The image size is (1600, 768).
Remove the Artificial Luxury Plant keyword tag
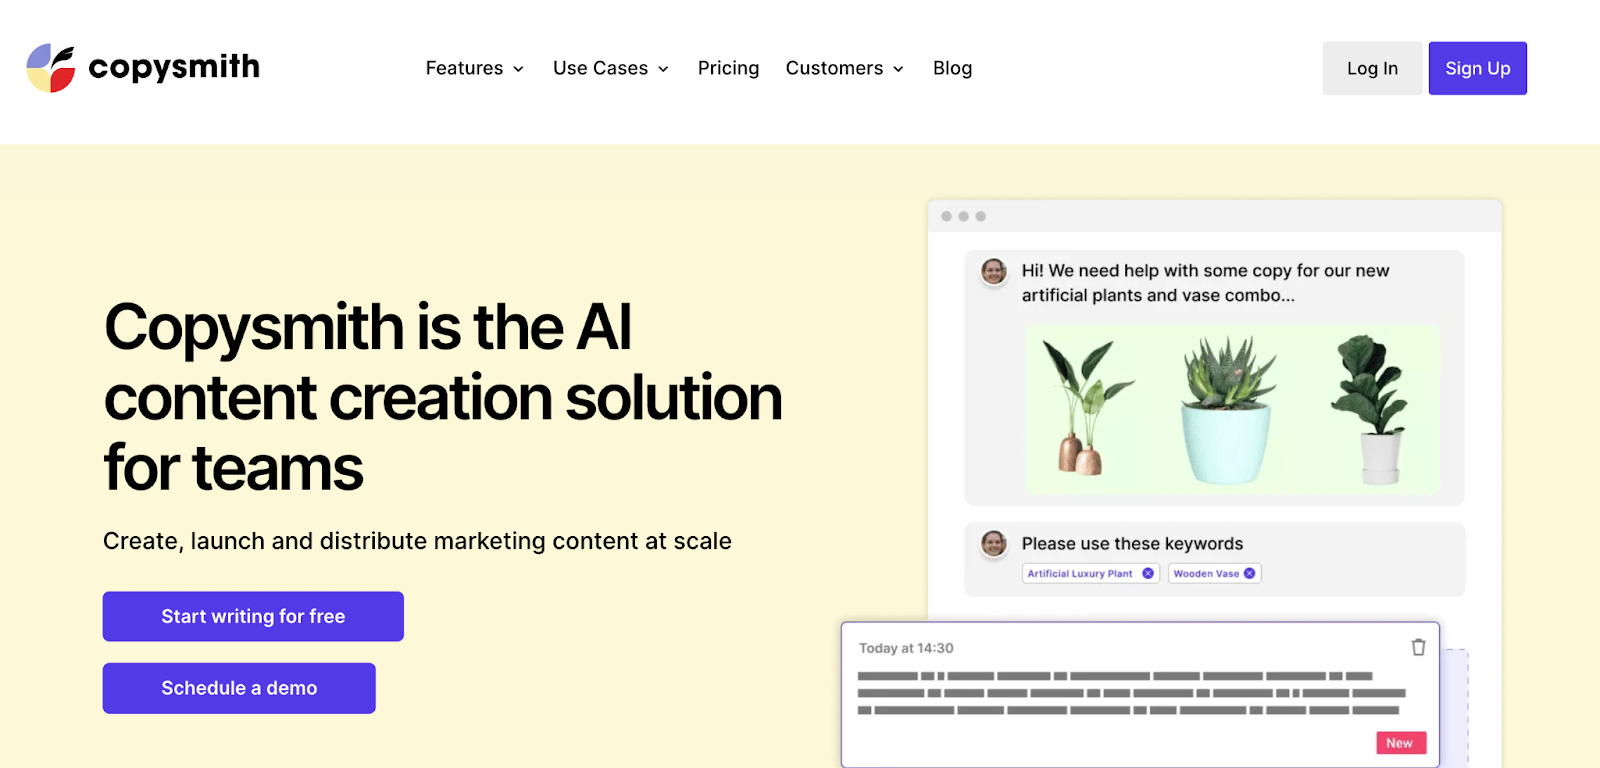1148,573
